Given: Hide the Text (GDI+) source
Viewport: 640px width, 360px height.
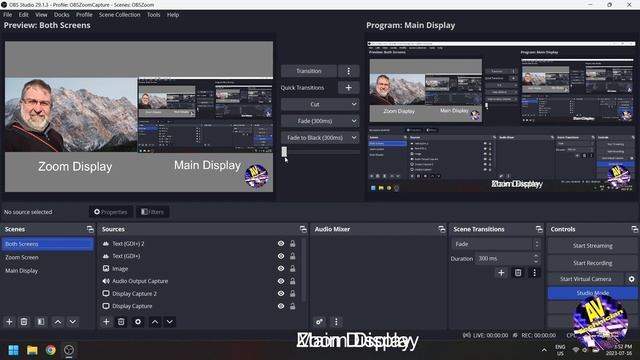Looking at the screenshot, I should click(281, 256).
